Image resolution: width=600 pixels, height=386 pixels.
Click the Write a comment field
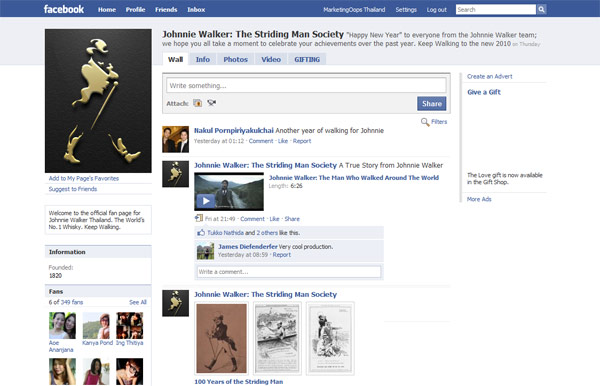pos(289,272)
